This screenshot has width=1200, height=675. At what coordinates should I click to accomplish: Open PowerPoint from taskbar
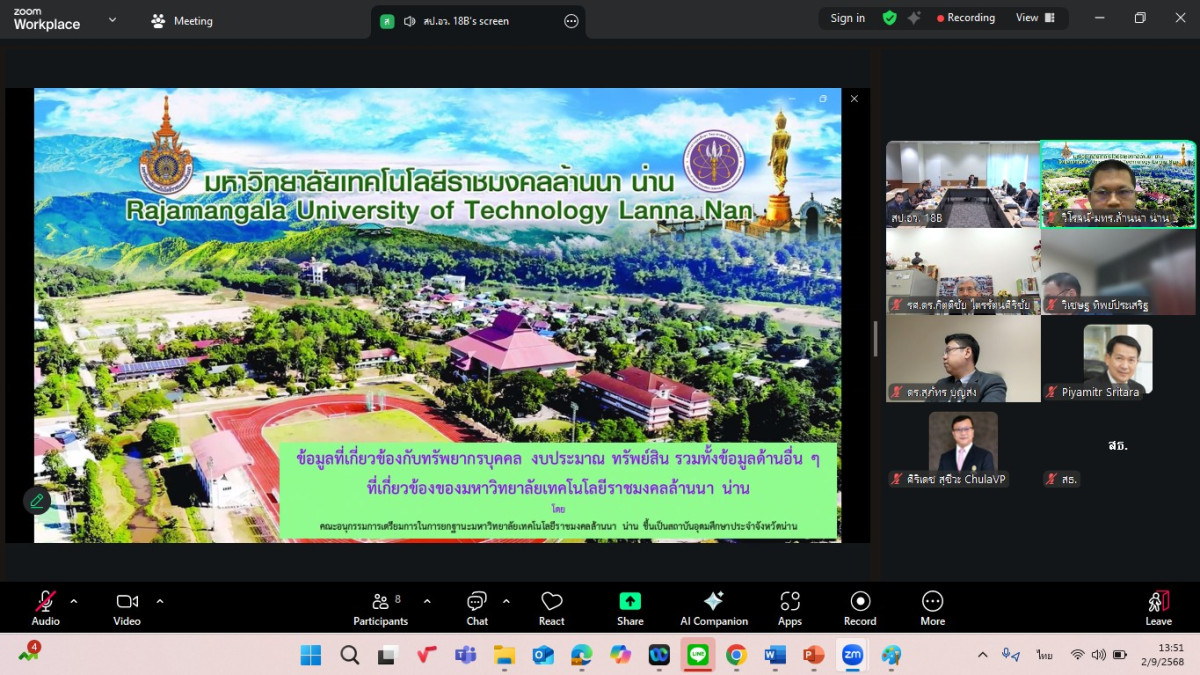click(x=814, y=655)
